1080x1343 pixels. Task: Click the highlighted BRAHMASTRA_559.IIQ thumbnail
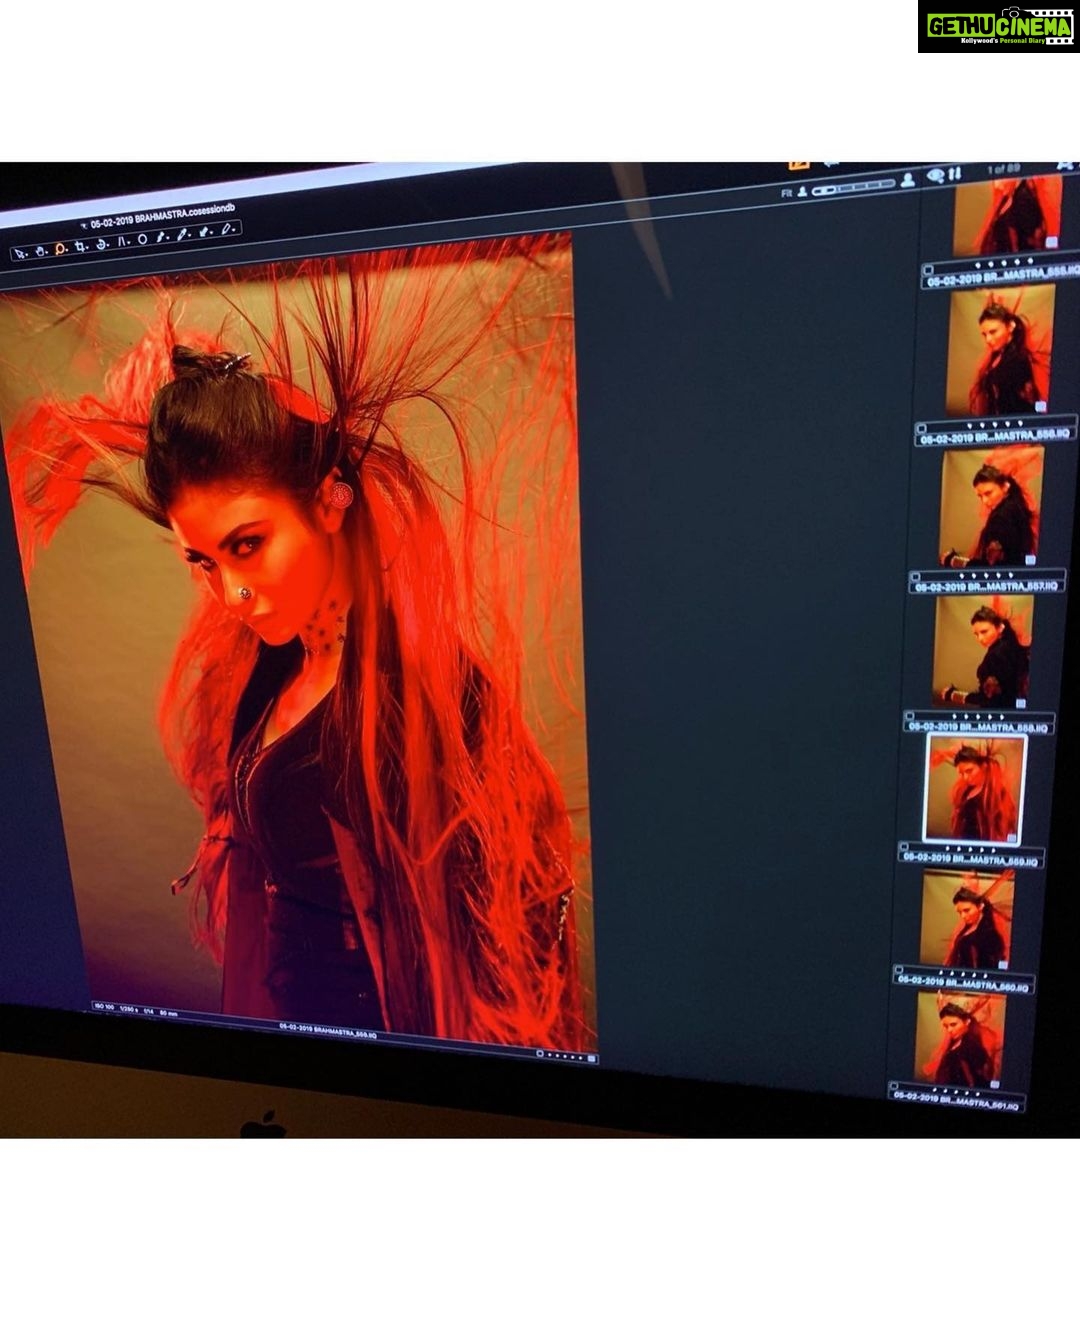coord(974,788)
